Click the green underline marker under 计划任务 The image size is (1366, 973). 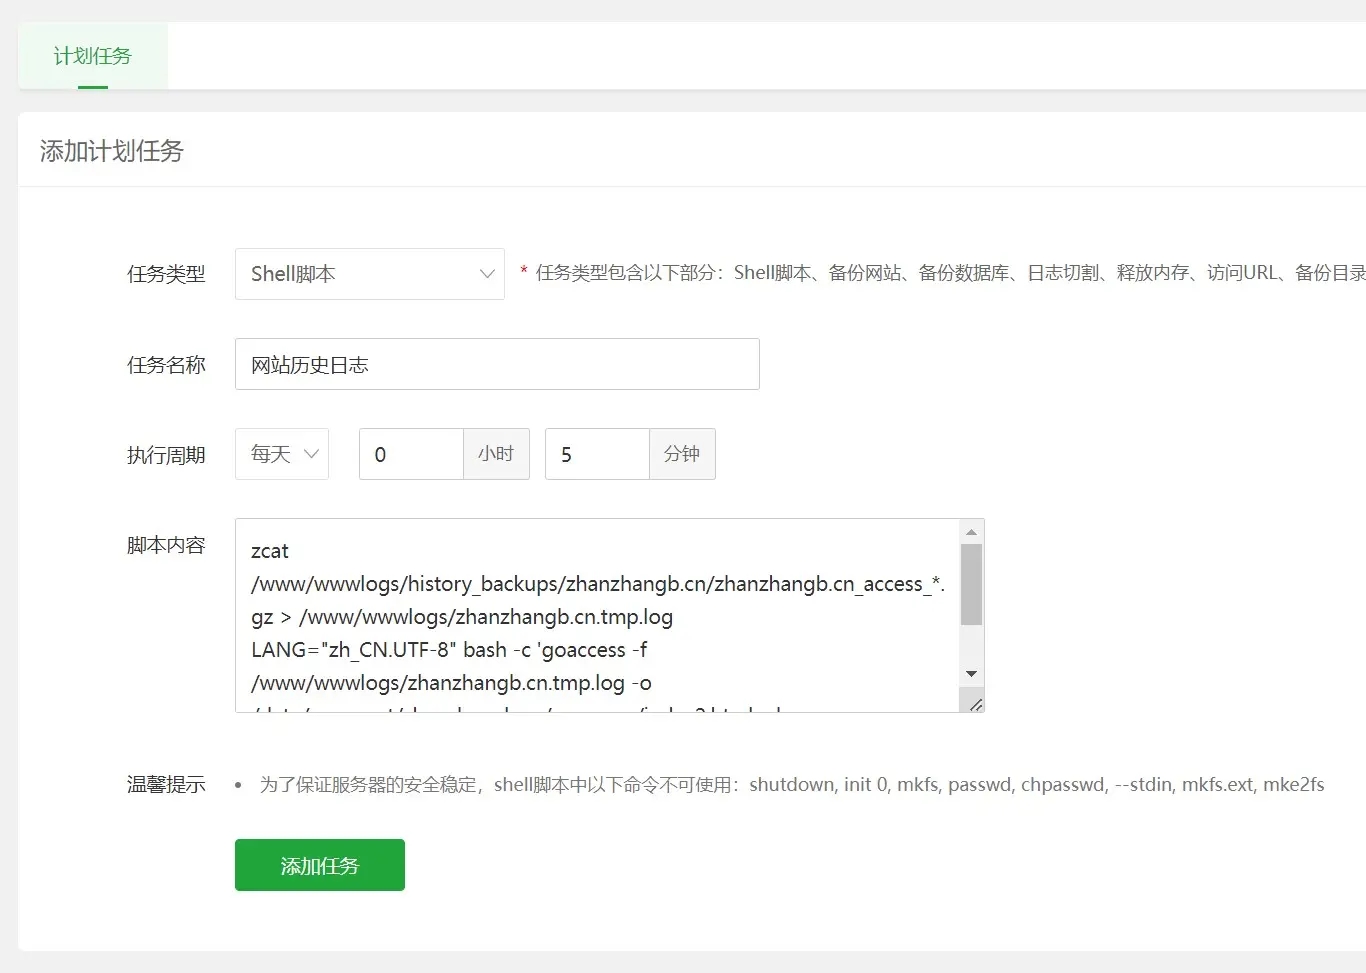[x=93, y=89]
